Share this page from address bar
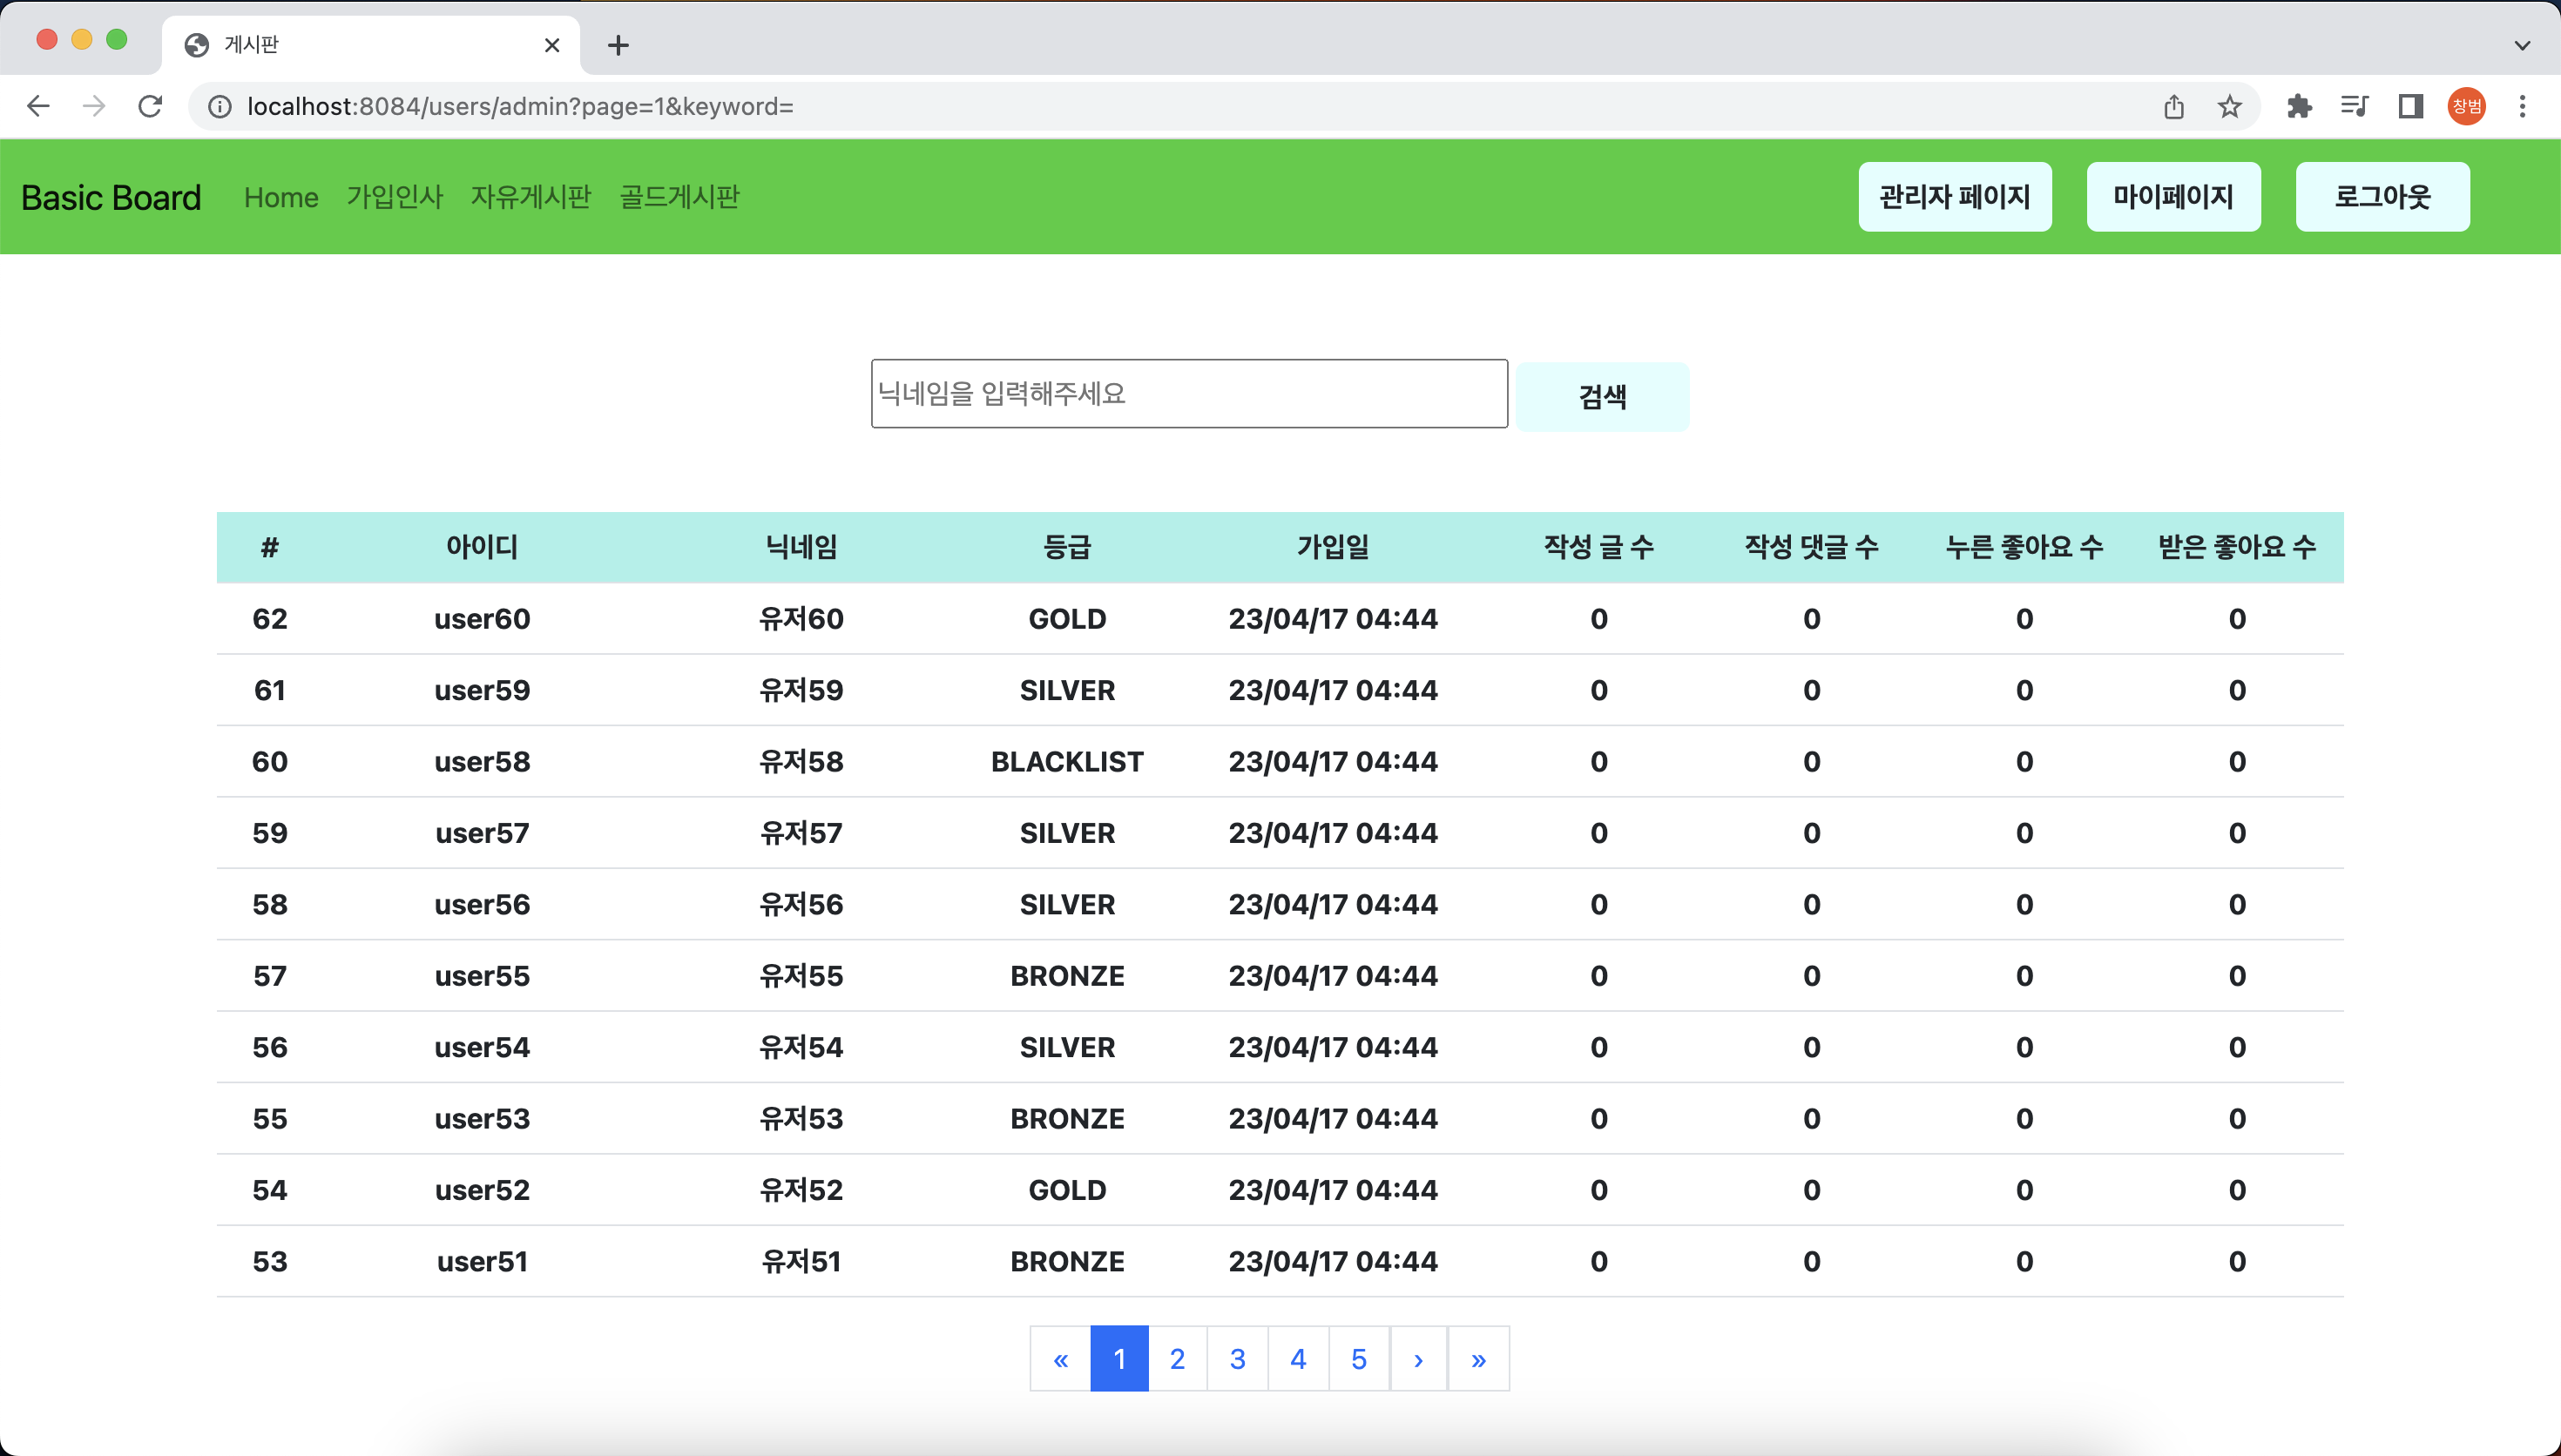2561x1456 pixels. (2173, 106)
